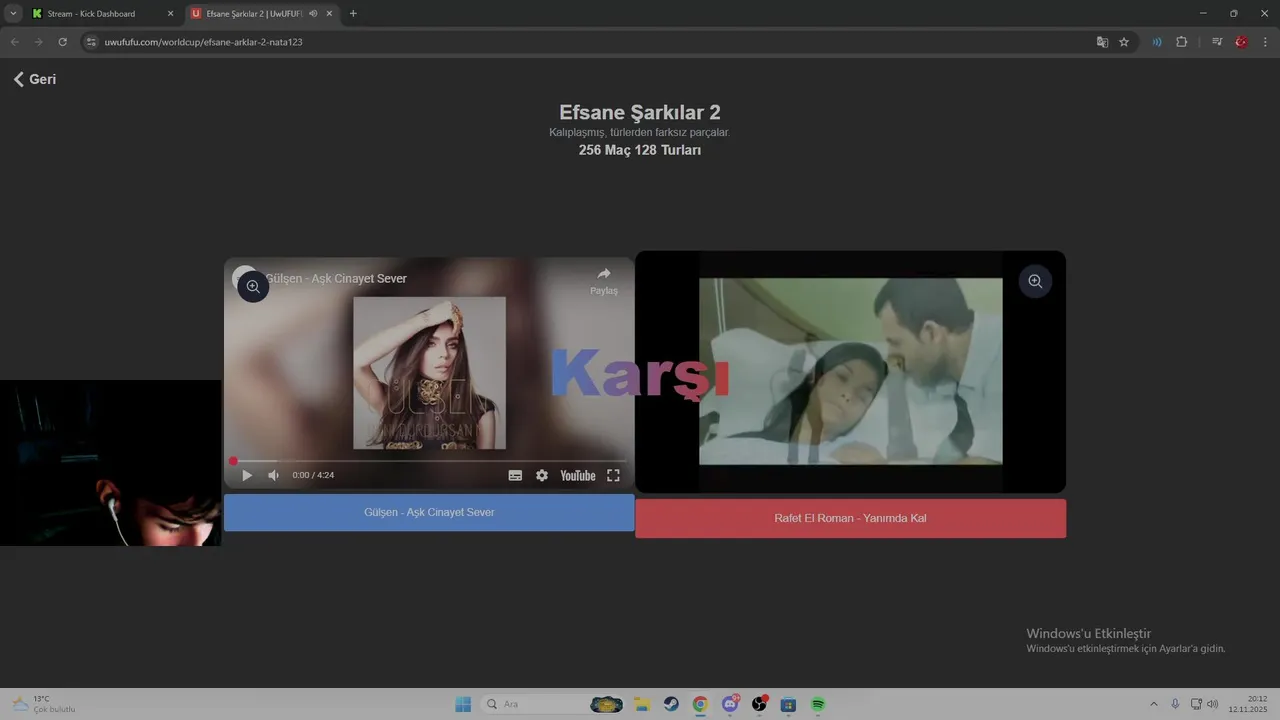The image size is (1280, 720).
Task: Open Discord from the taskbar
Action: [x=730, y=704]
